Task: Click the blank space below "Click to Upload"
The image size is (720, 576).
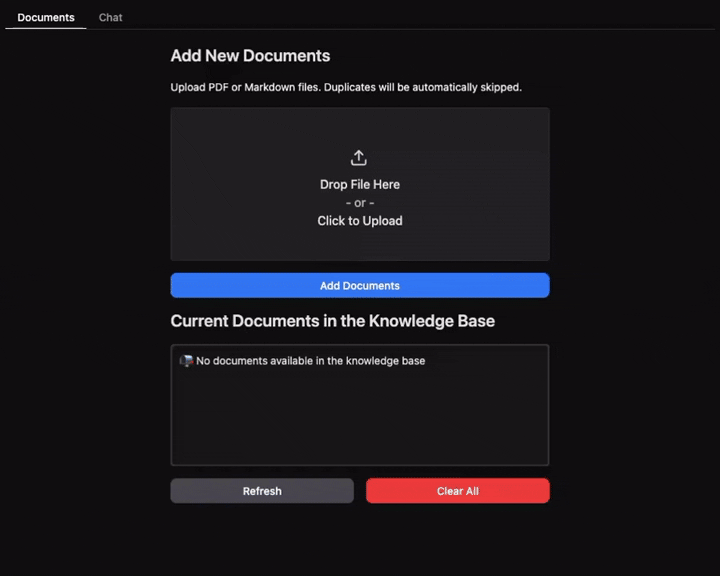Action: 359,245
